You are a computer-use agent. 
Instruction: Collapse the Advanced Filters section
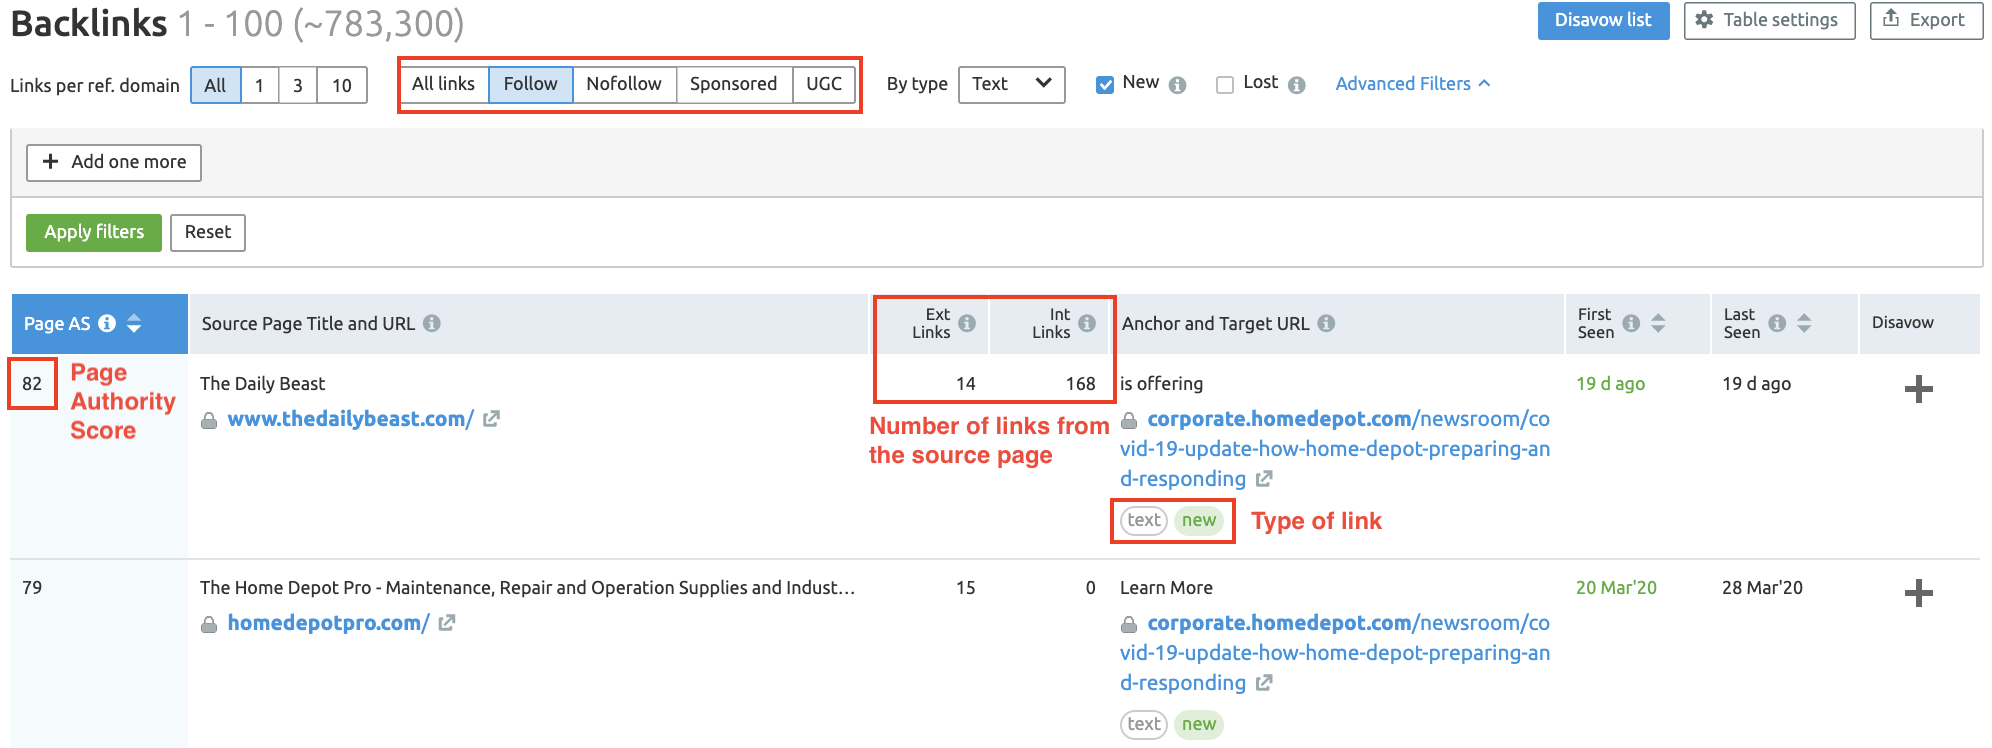click(x=1413, y=84)
